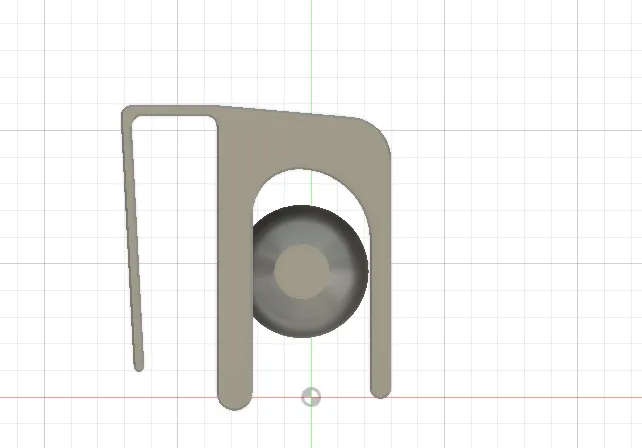Screen dimensions: 642x448
Task: Click the rounded tip of the thin arm
Action: coord(139,368)
